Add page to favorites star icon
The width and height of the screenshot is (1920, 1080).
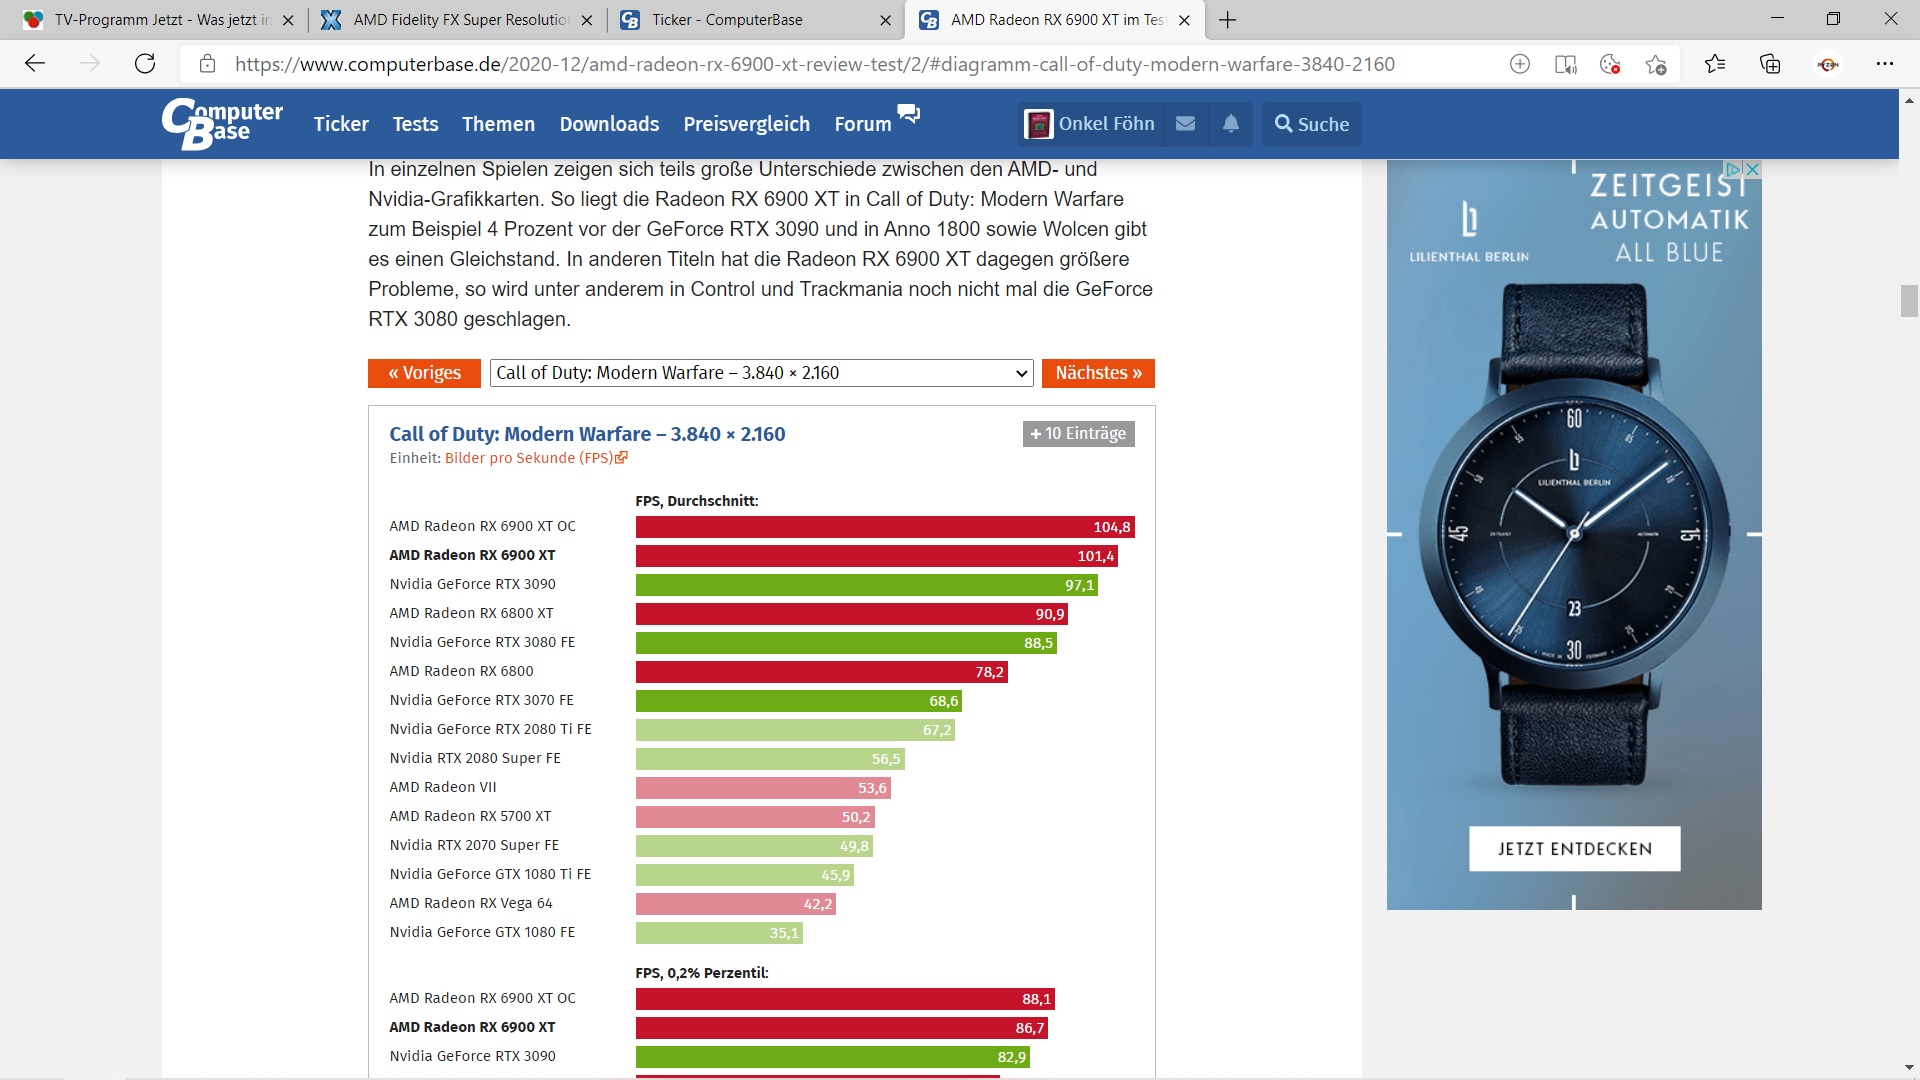coord(1655,64)
